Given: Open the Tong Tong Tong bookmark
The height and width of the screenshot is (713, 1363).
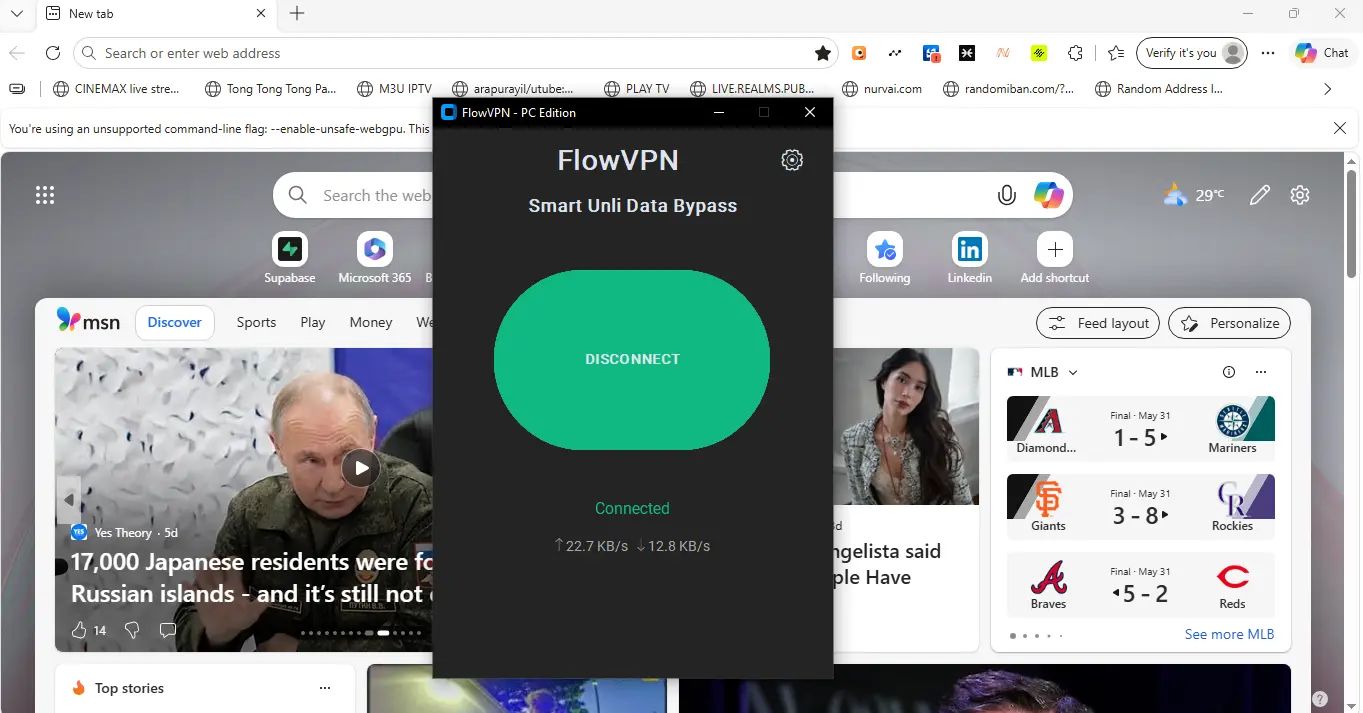Looking at the screenshot, I should [270, 89].
